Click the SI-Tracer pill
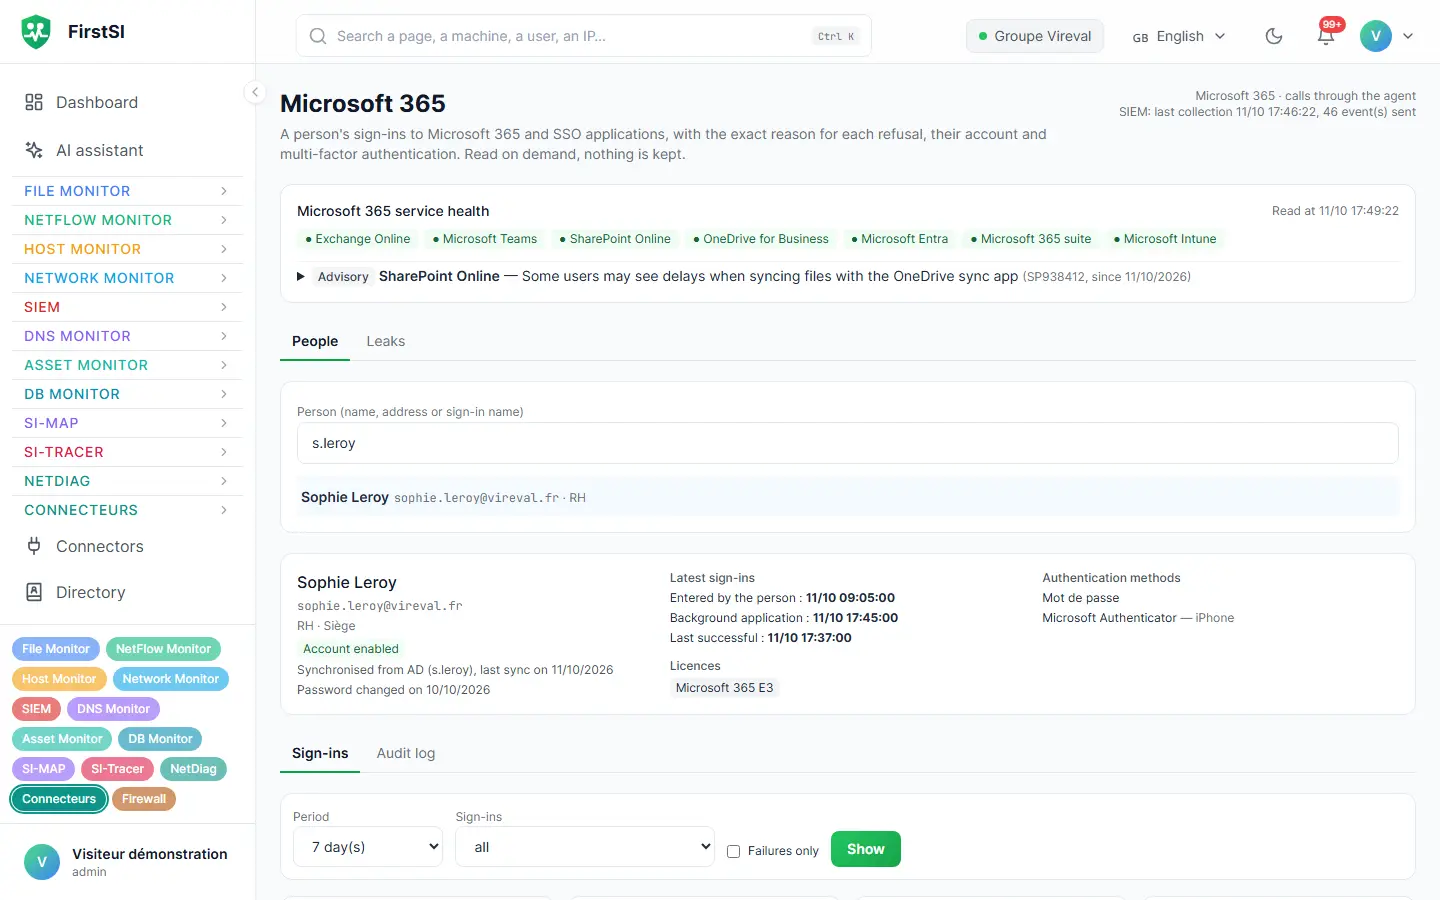 click(x=117, y=769)
